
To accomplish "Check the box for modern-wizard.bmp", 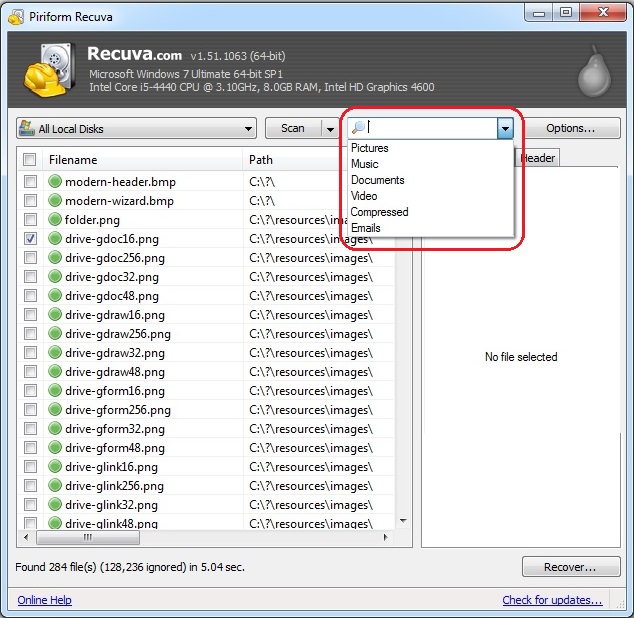I will click(x=30, y=200).
